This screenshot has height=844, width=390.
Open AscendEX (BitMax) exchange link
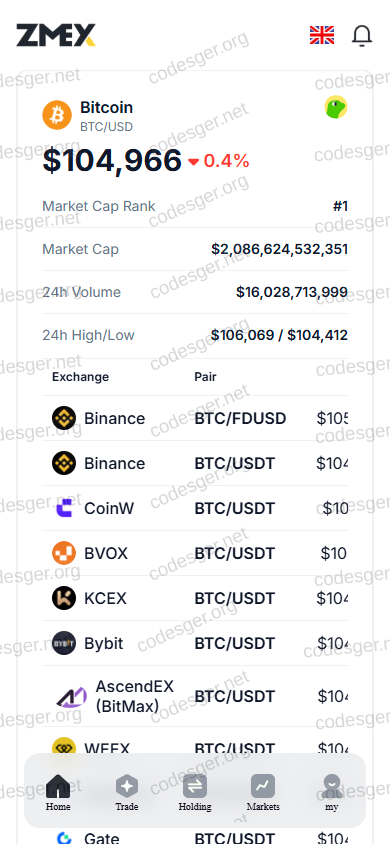point(135,696)
